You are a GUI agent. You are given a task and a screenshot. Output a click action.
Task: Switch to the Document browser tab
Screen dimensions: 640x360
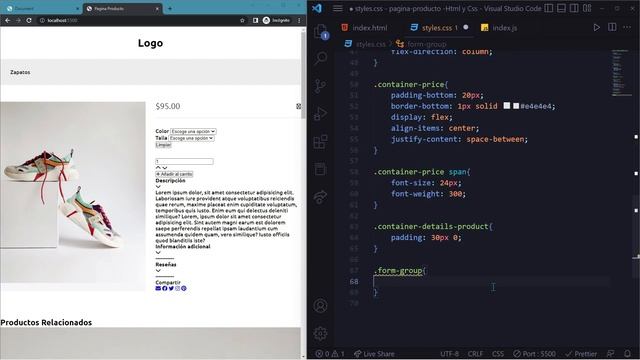coord(41,8)
